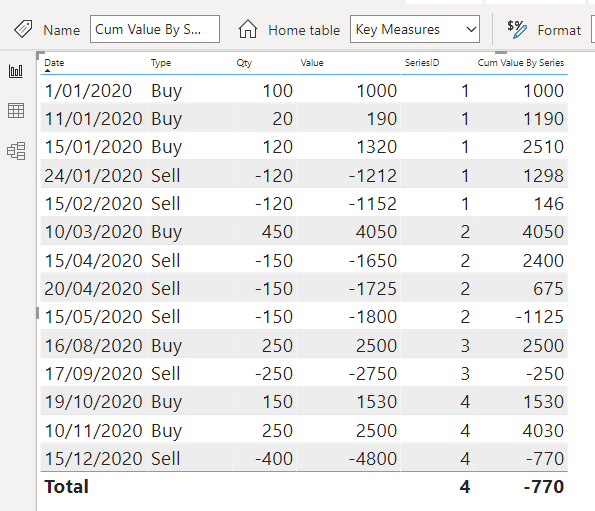The image size is (595, 511).
Task: Click the Value cell -4800
Action: pos(373,459)
